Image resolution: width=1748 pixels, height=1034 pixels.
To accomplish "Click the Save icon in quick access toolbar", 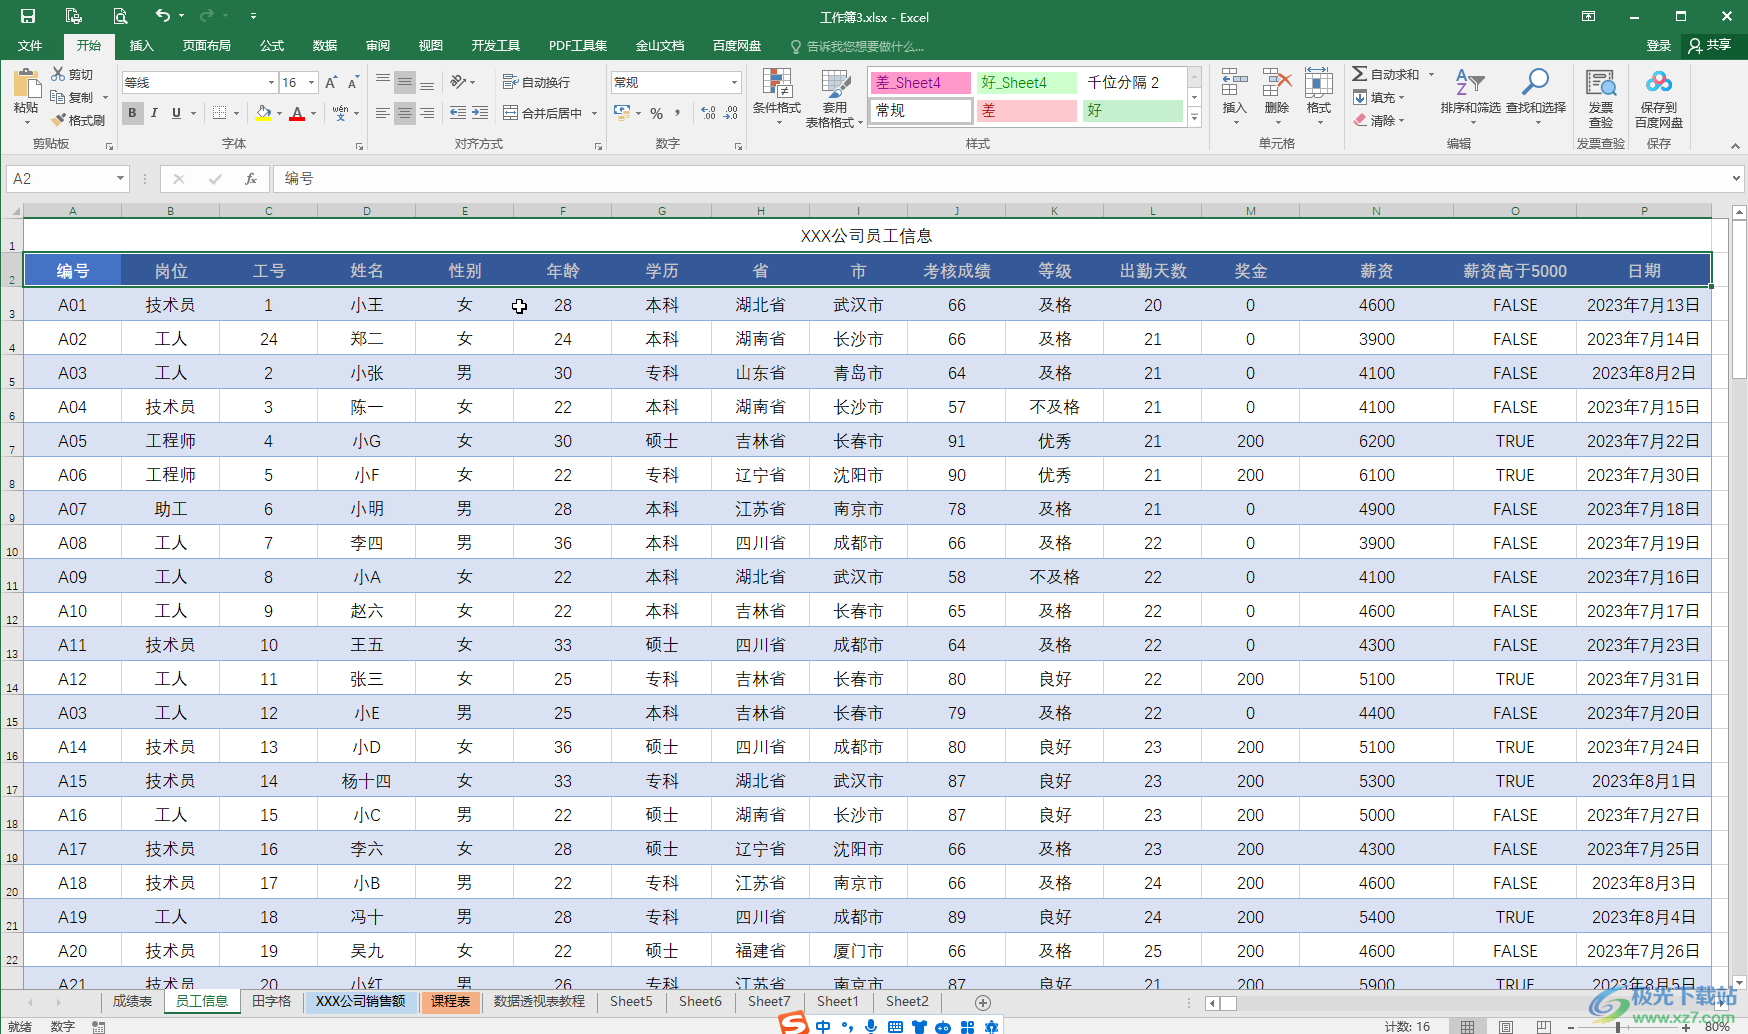I will [x=28, y=16].
